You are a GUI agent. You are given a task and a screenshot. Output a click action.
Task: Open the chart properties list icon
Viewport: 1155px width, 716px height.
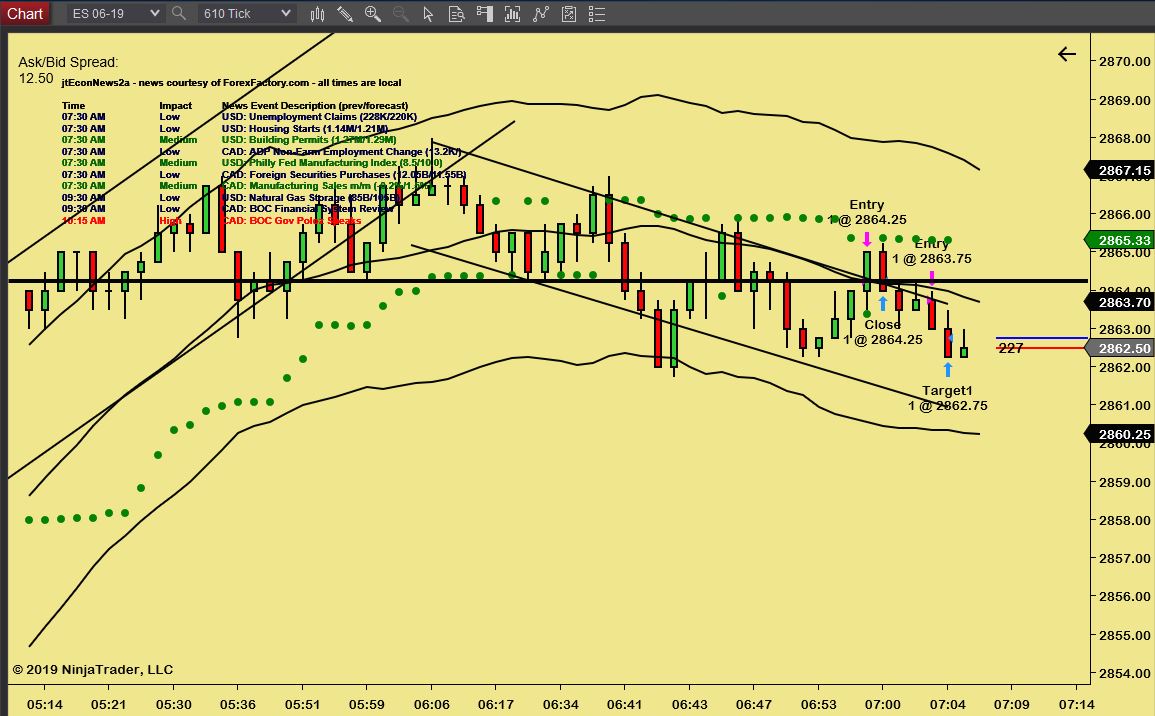click(x=597, y=13)
